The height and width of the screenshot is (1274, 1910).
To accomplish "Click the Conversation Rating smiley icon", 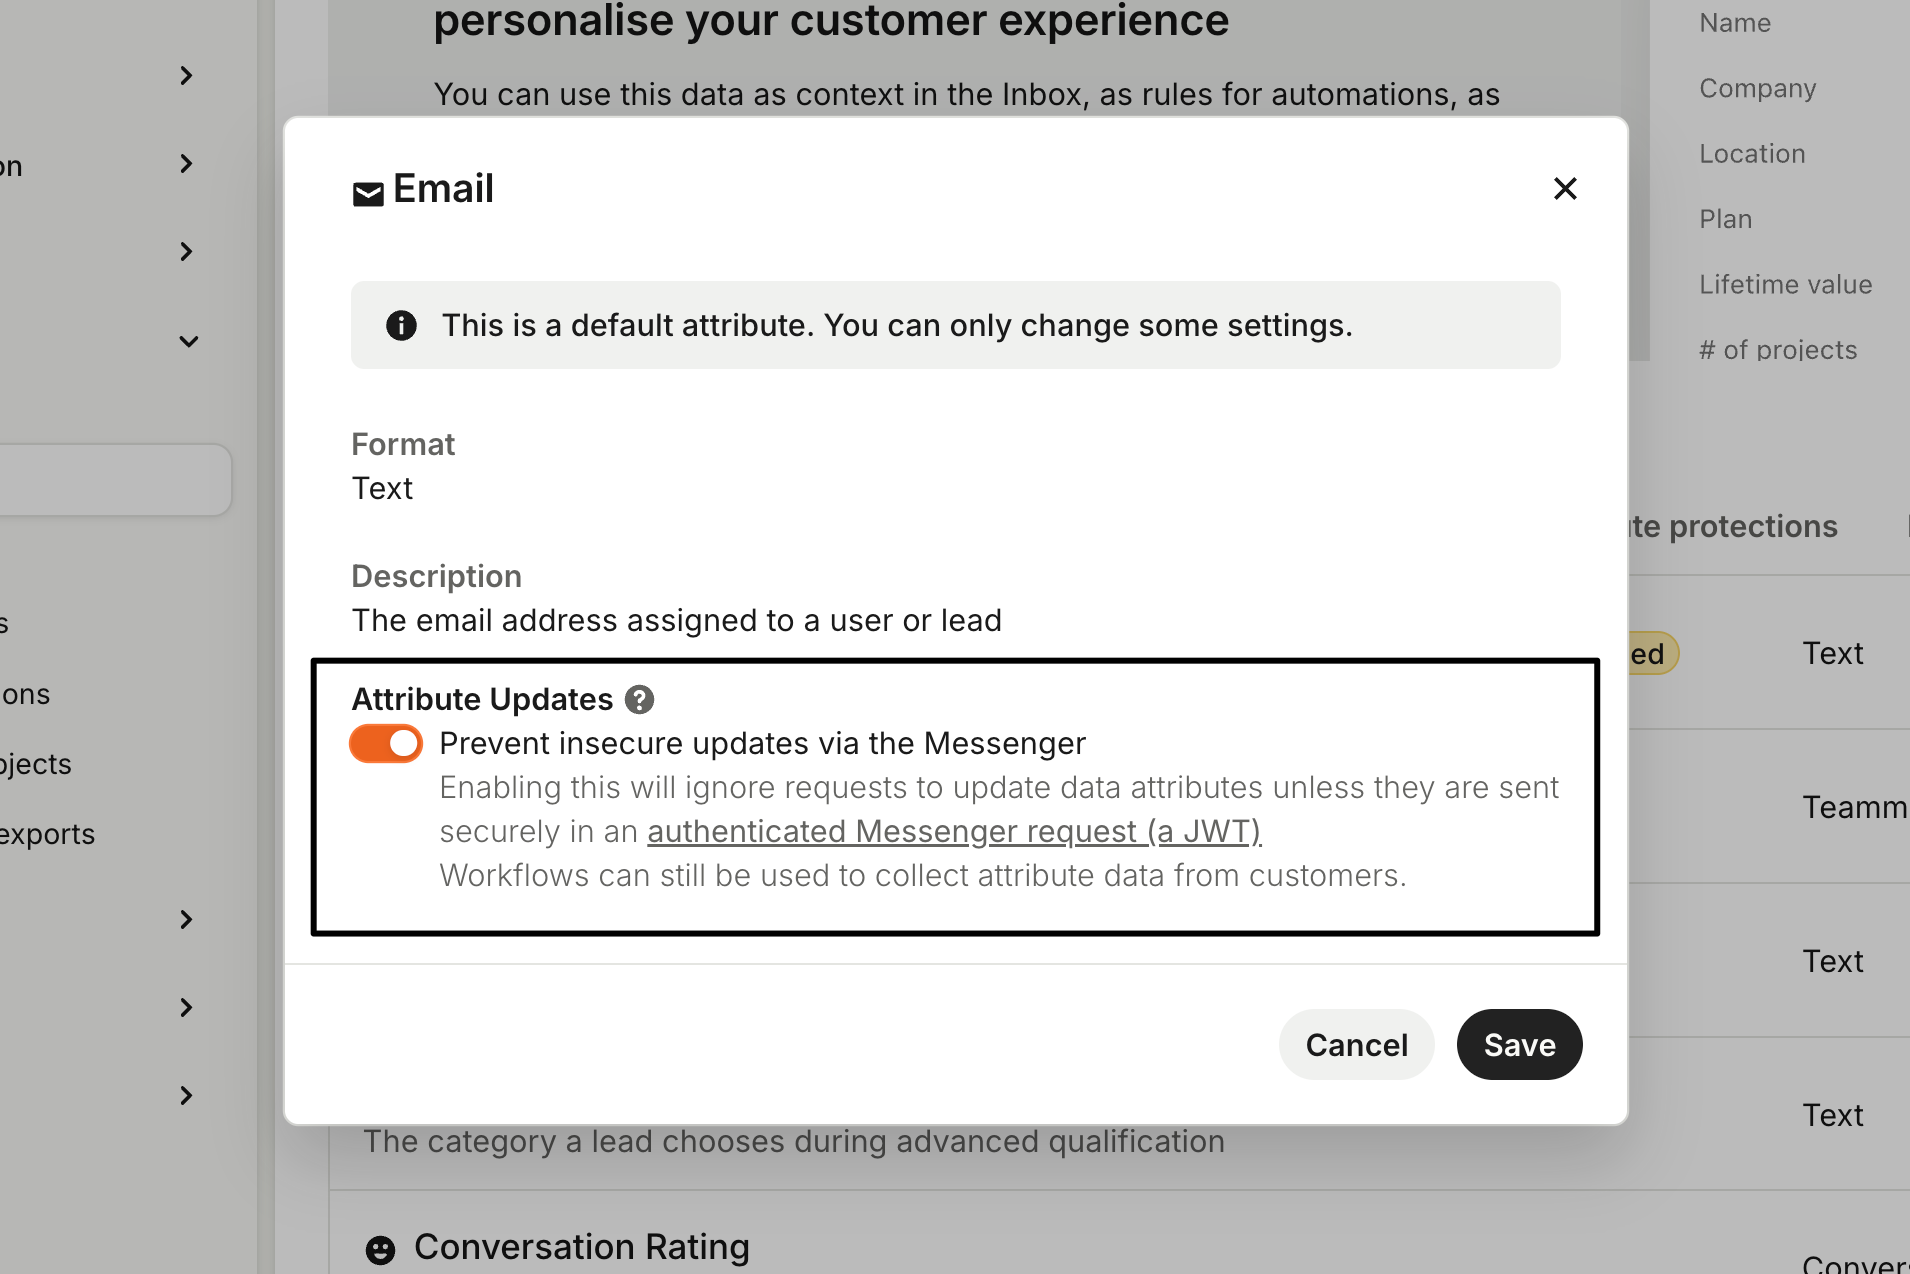I will pyautogui.click(x=380, y=1250).
